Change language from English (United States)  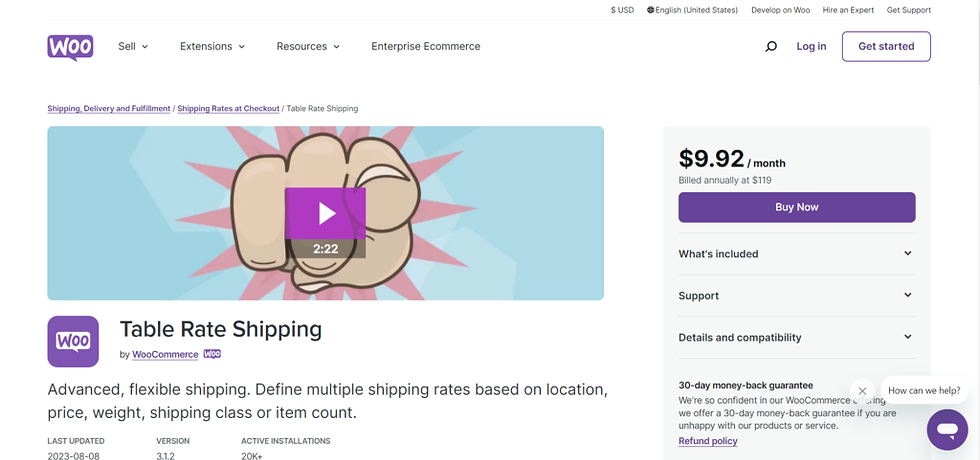click(x=692, y=10)
